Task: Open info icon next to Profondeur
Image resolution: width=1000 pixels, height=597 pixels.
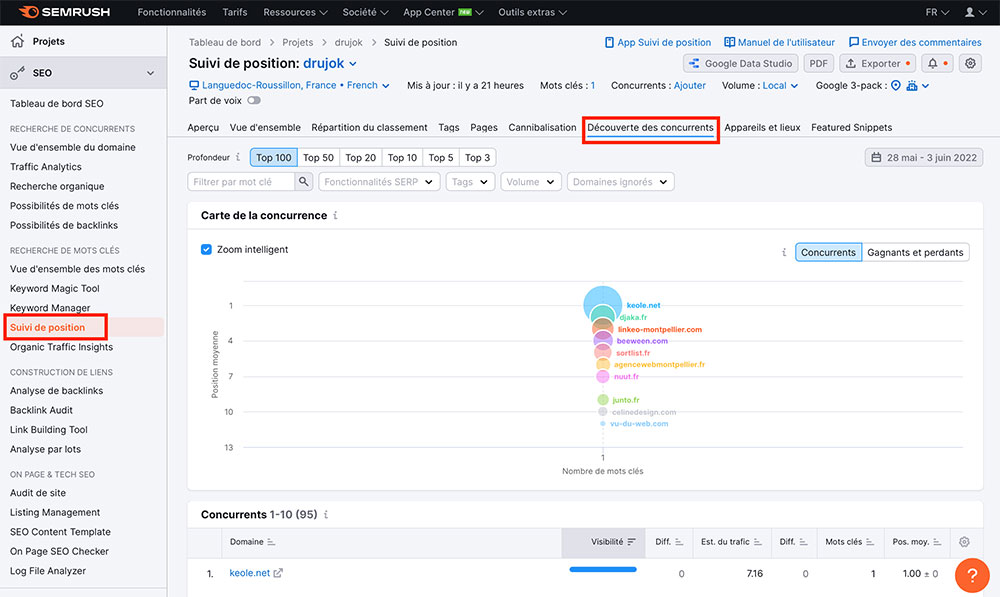Action: point(238,157)
